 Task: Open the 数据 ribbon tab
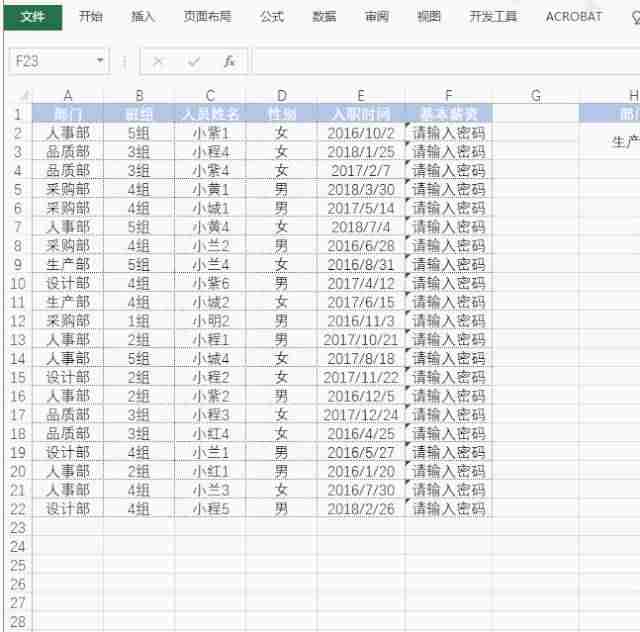(x=324, y=17)
